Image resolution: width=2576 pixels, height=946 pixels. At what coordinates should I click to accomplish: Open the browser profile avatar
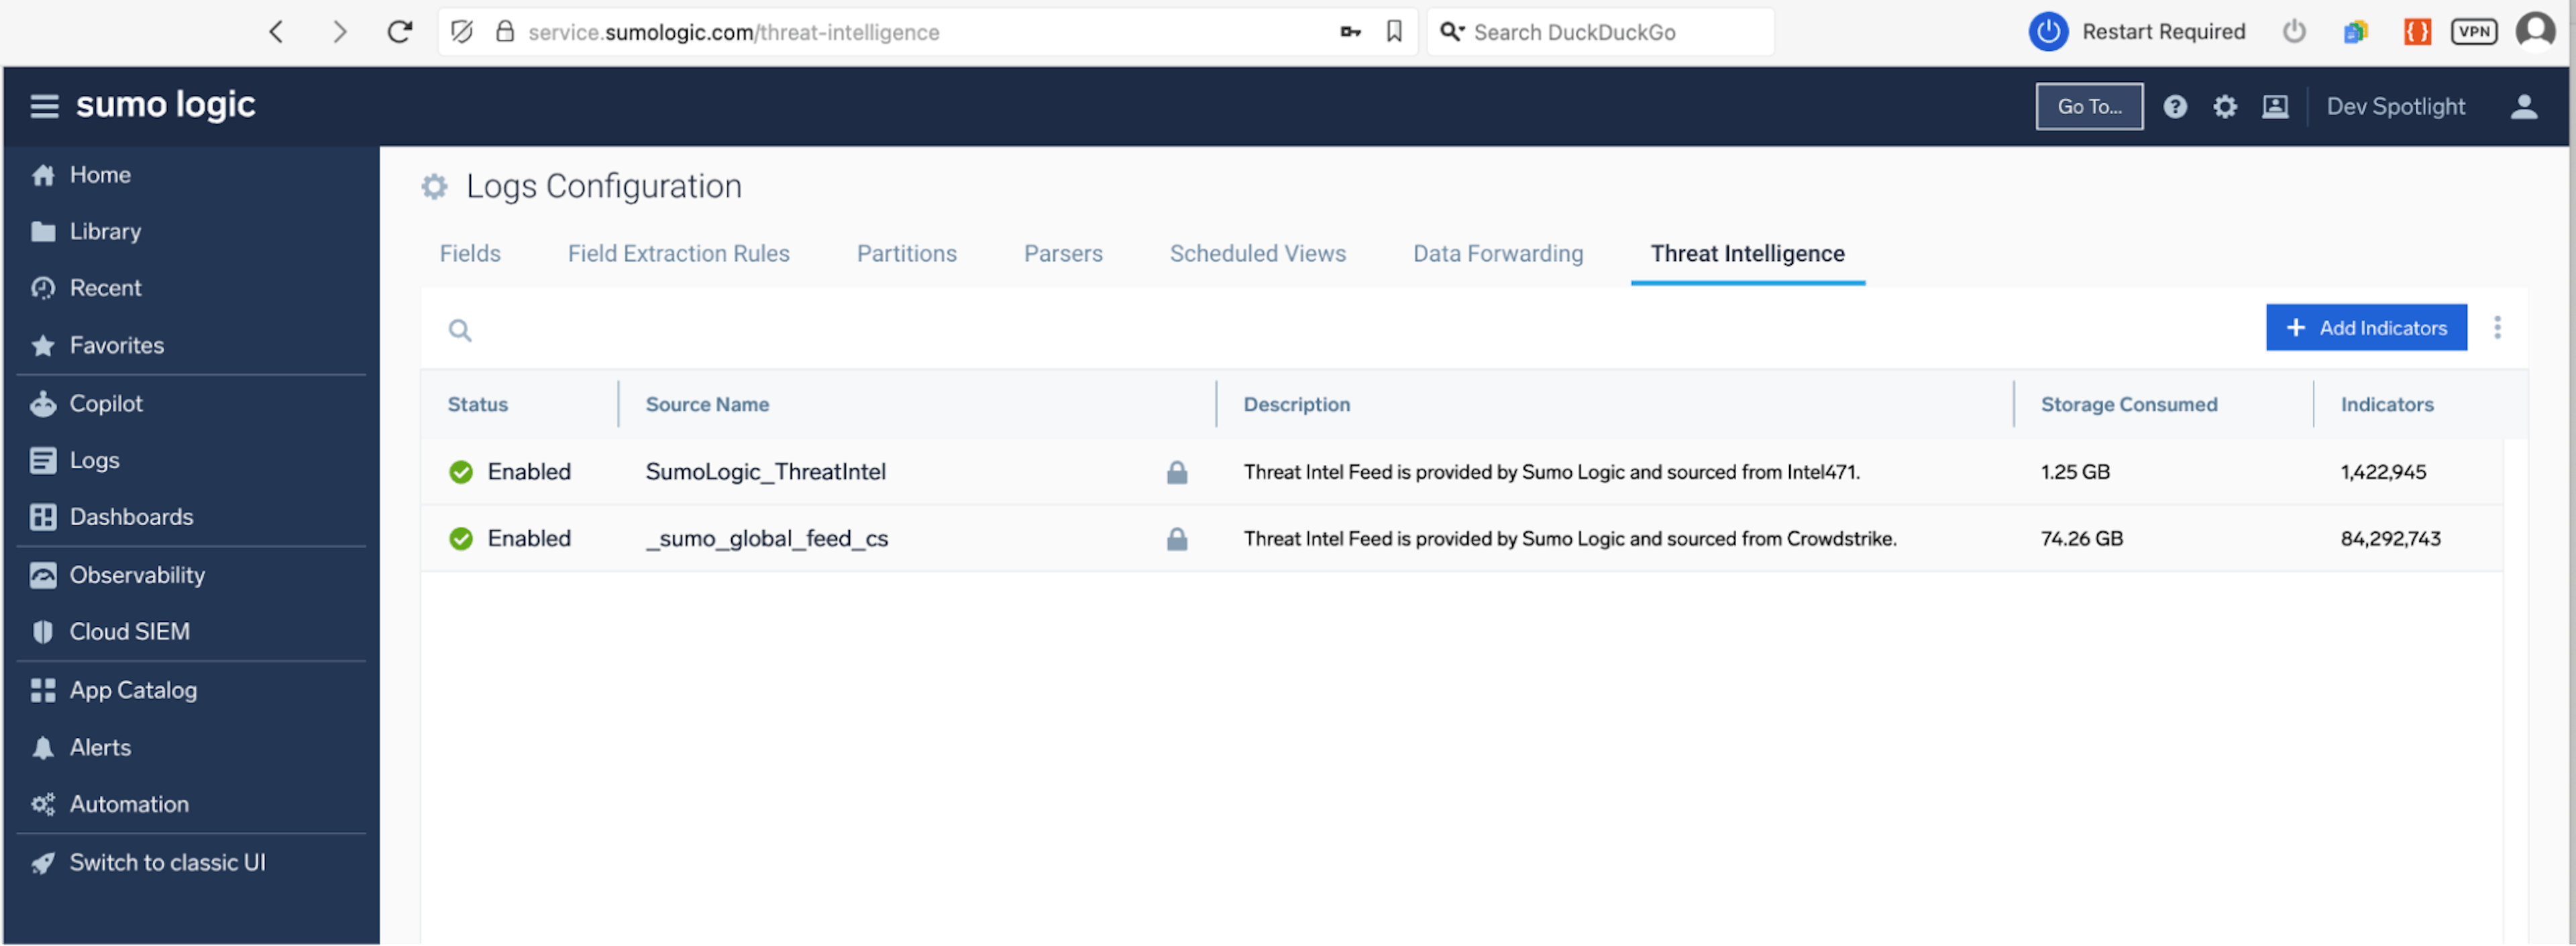tap(2535, 31)
